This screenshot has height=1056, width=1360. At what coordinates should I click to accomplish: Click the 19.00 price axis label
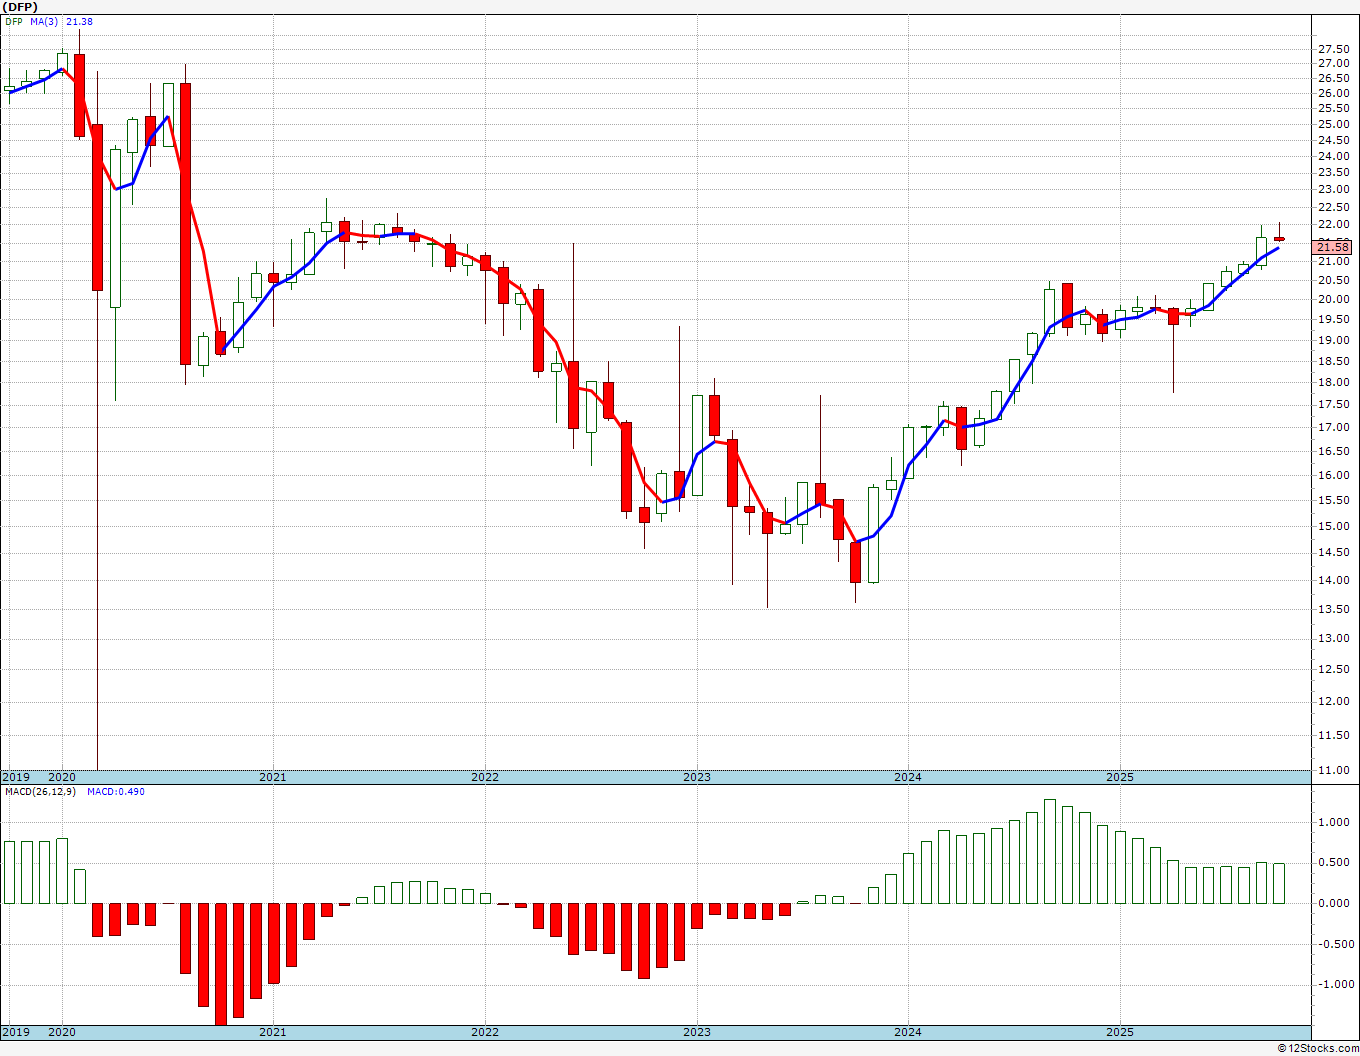coord(1334,339)
